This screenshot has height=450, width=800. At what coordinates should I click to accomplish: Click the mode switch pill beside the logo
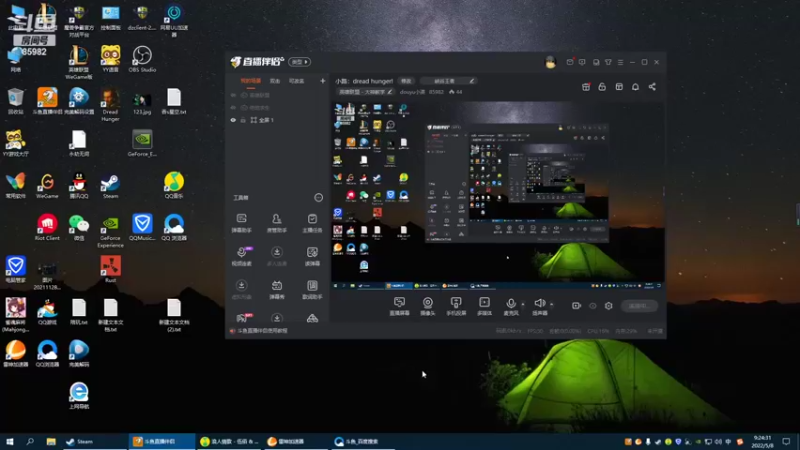coord(299,62)
